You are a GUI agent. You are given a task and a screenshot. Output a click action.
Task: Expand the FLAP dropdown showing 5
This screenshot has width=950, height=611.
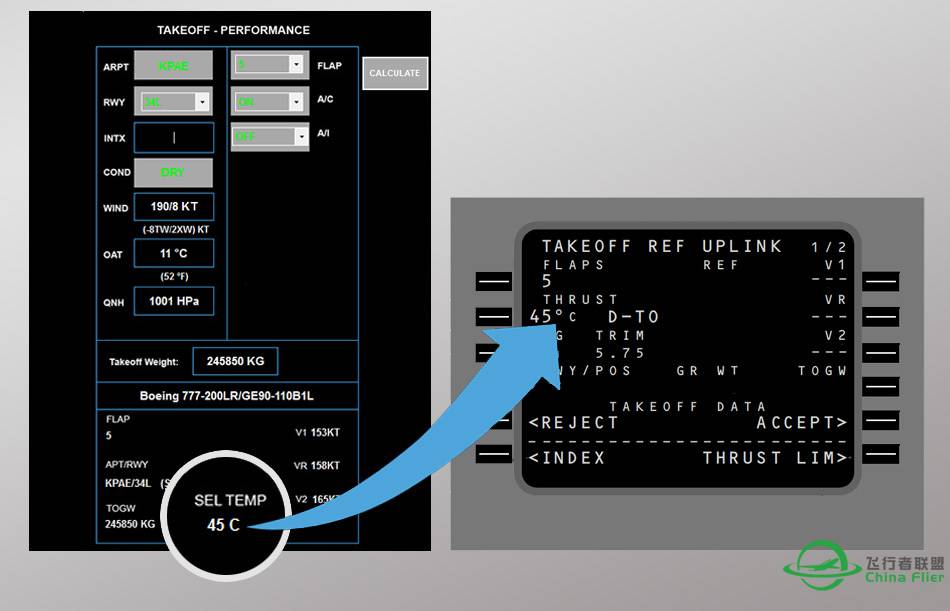(269, 64)
